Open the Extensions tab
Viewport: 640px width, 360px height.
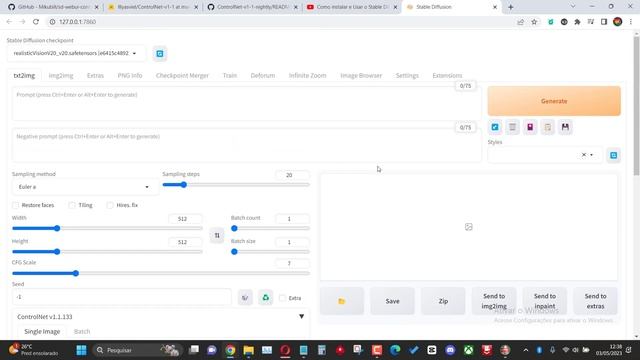(447, 76)
